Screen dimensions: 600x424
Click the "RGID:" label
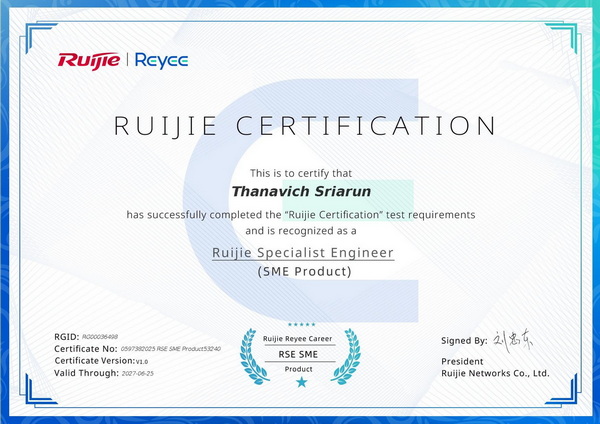(x=67, y=337)
